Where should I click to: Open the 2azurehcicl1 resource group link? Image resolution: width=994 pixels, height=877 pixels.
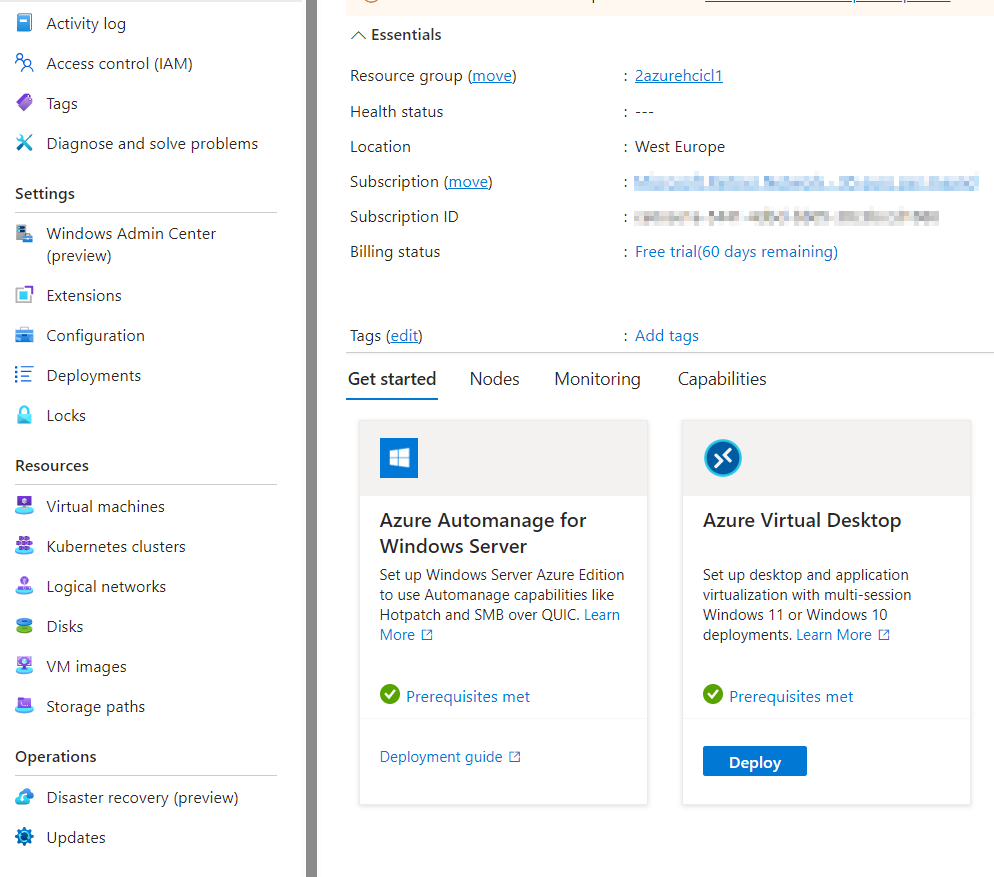tap(678, 75)
